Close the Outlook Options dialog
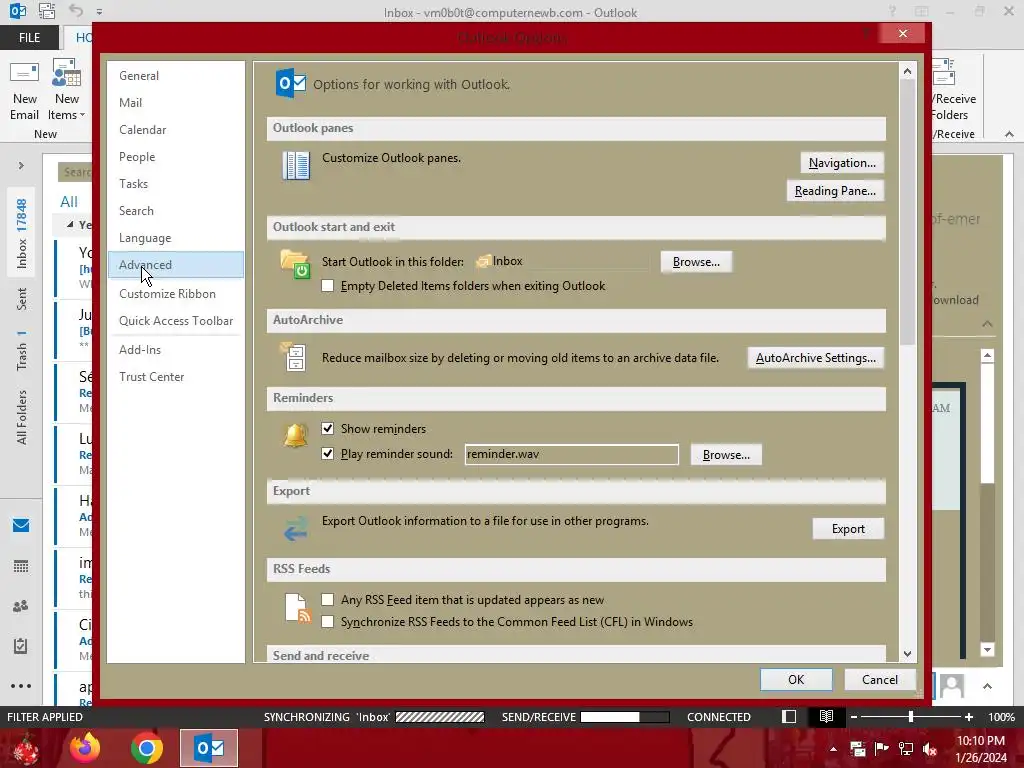The width and height of the screenshot is (1024, 768). 903,33
